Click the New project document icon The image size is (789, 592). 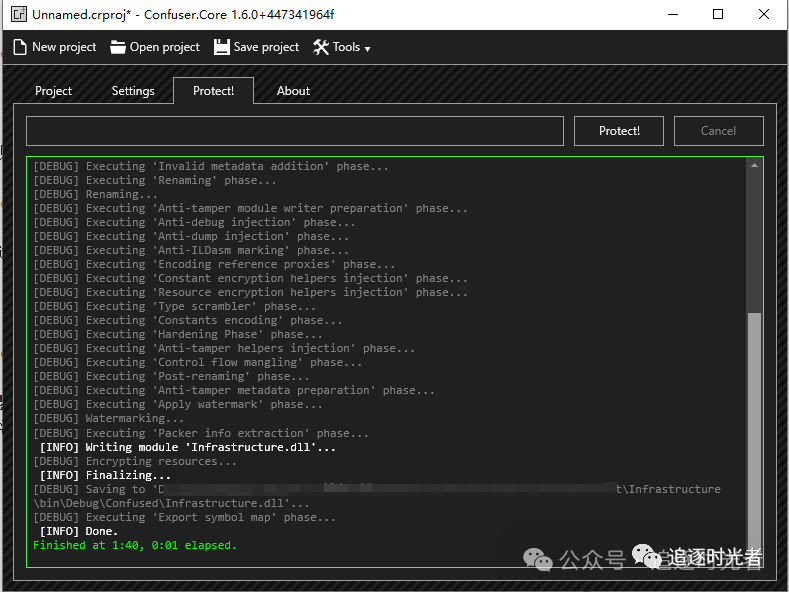tap(19, 47)
